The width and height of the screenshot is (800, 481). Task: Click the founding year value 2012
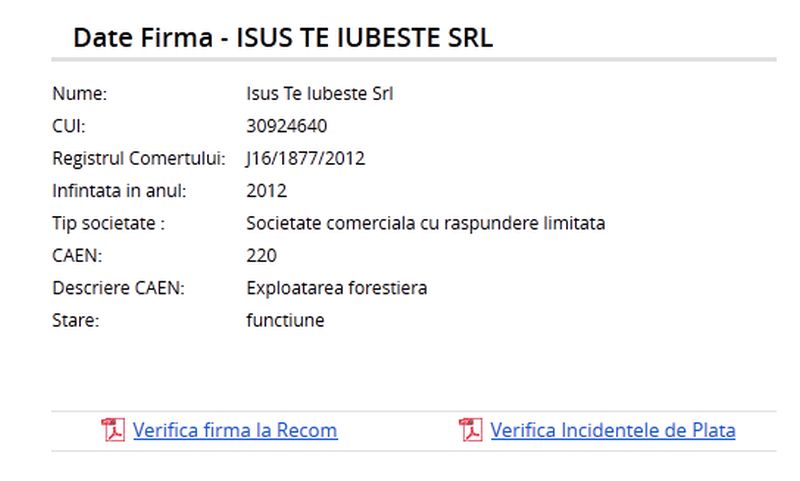(x=267, y=191)
